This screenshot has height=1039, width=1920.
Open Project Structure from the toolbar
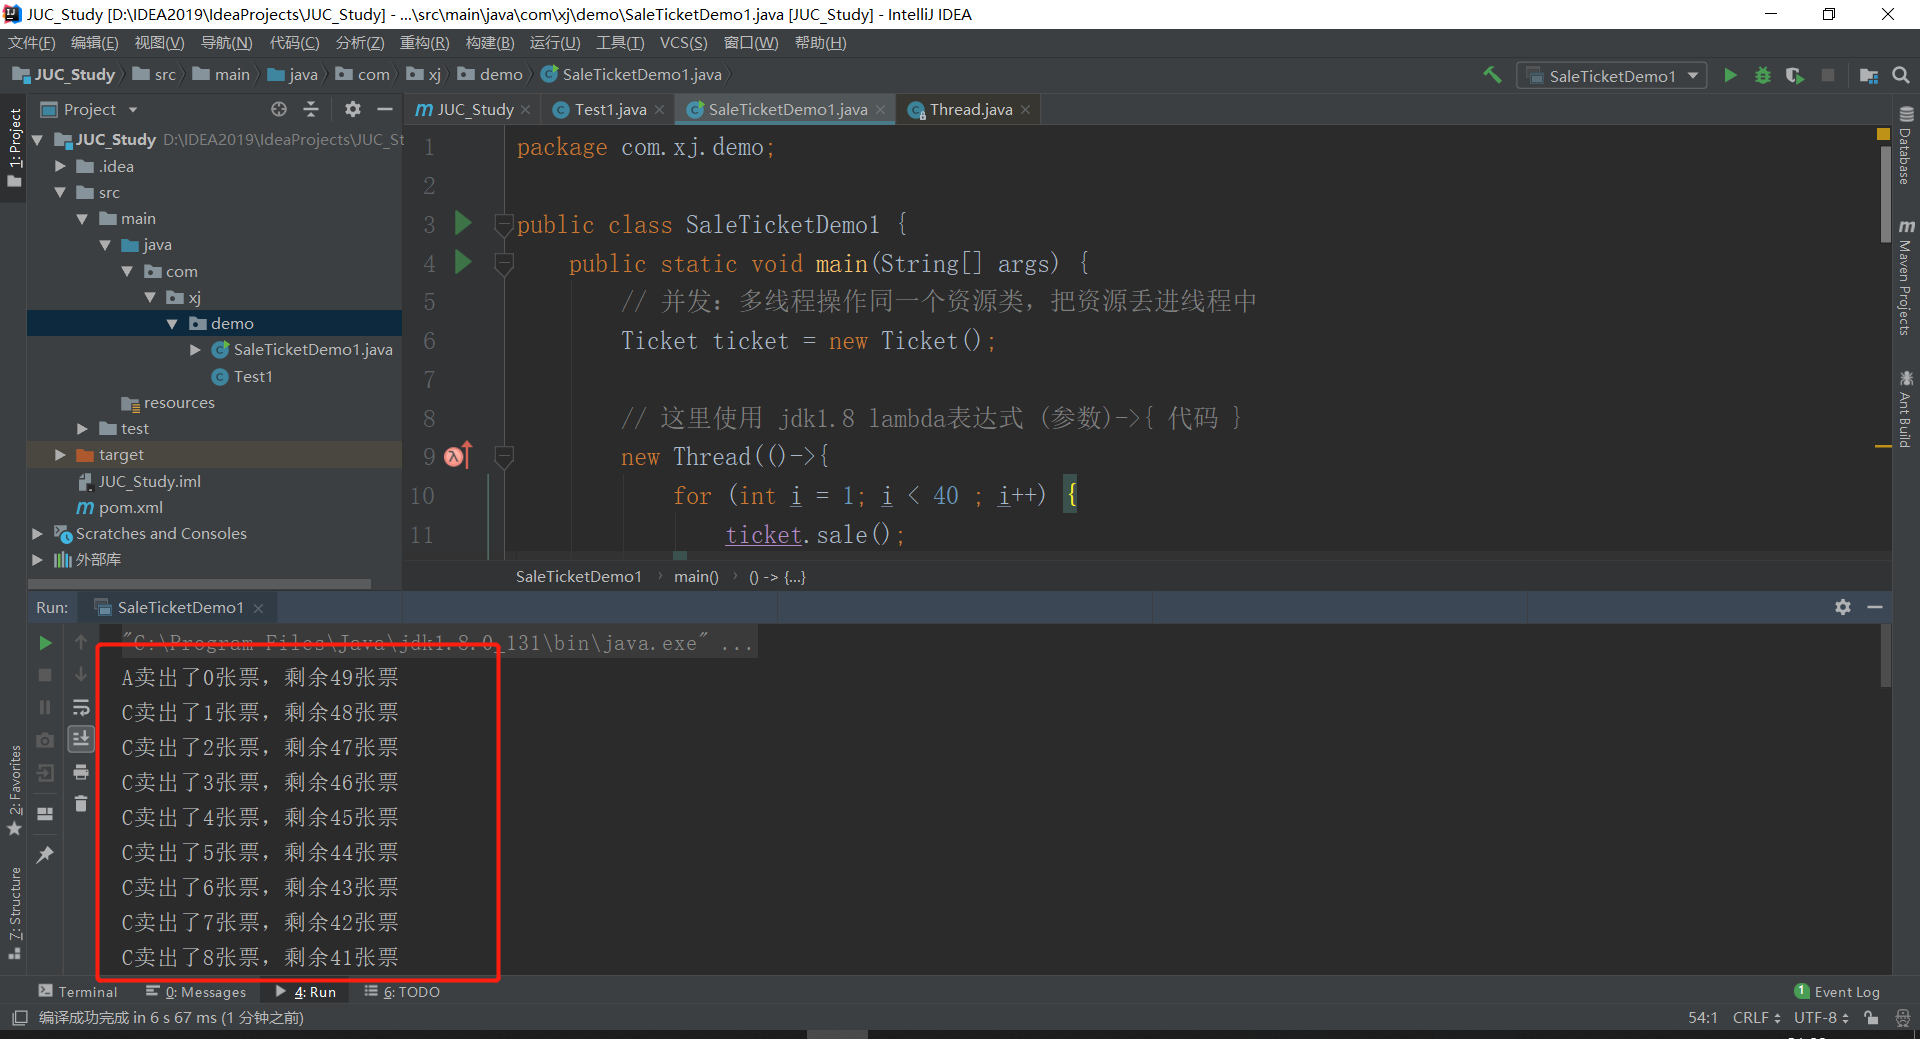coord(1868,76)
